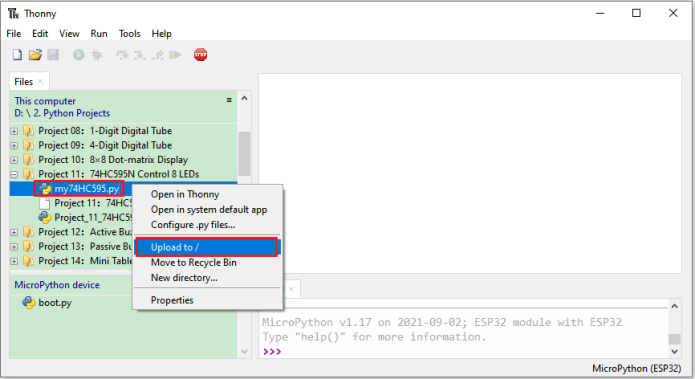Open Properties from the context menu

(207, 300)
